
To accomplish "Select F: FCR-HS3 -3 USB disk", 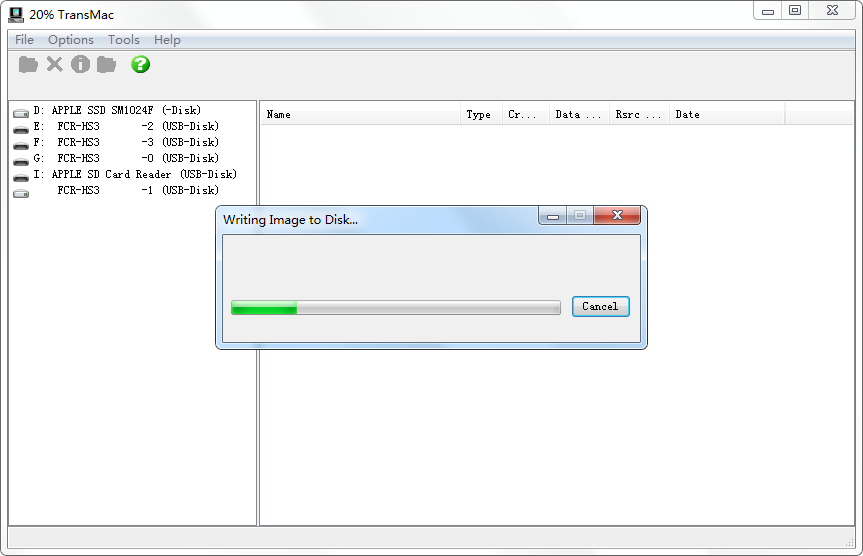I will (126, 142).
